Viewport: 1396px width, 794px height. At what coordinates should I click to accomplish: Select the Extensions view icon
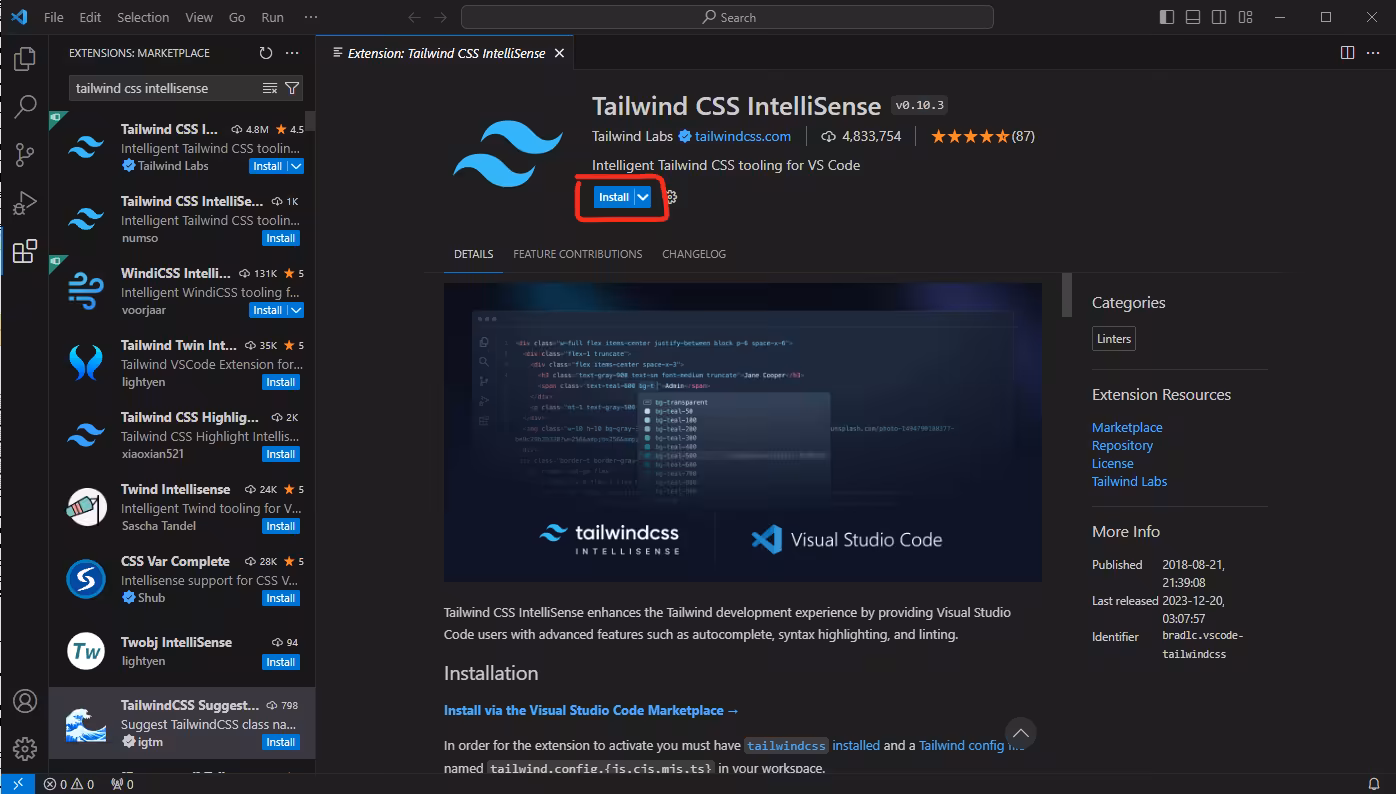[25, 251]
